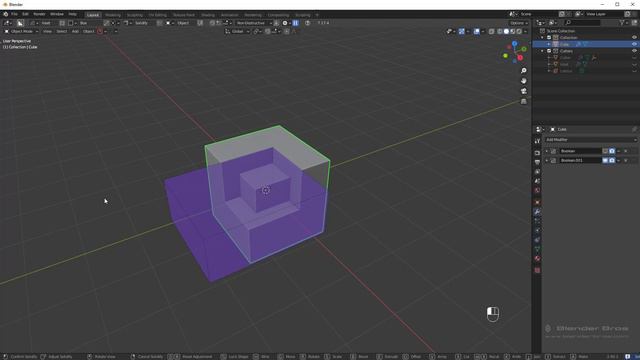This screenshot has height=360, width=640.
Task: Switch to the Shading workspace tab
Action: (x=208, y=15)
